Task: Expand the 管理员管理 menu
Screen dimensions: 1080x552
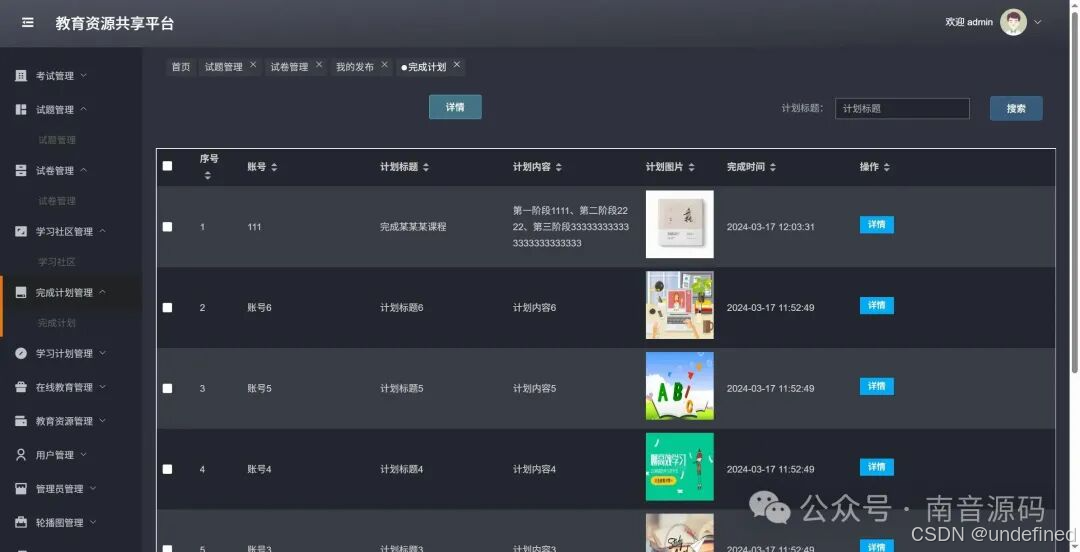Action: tap(93, 487)
